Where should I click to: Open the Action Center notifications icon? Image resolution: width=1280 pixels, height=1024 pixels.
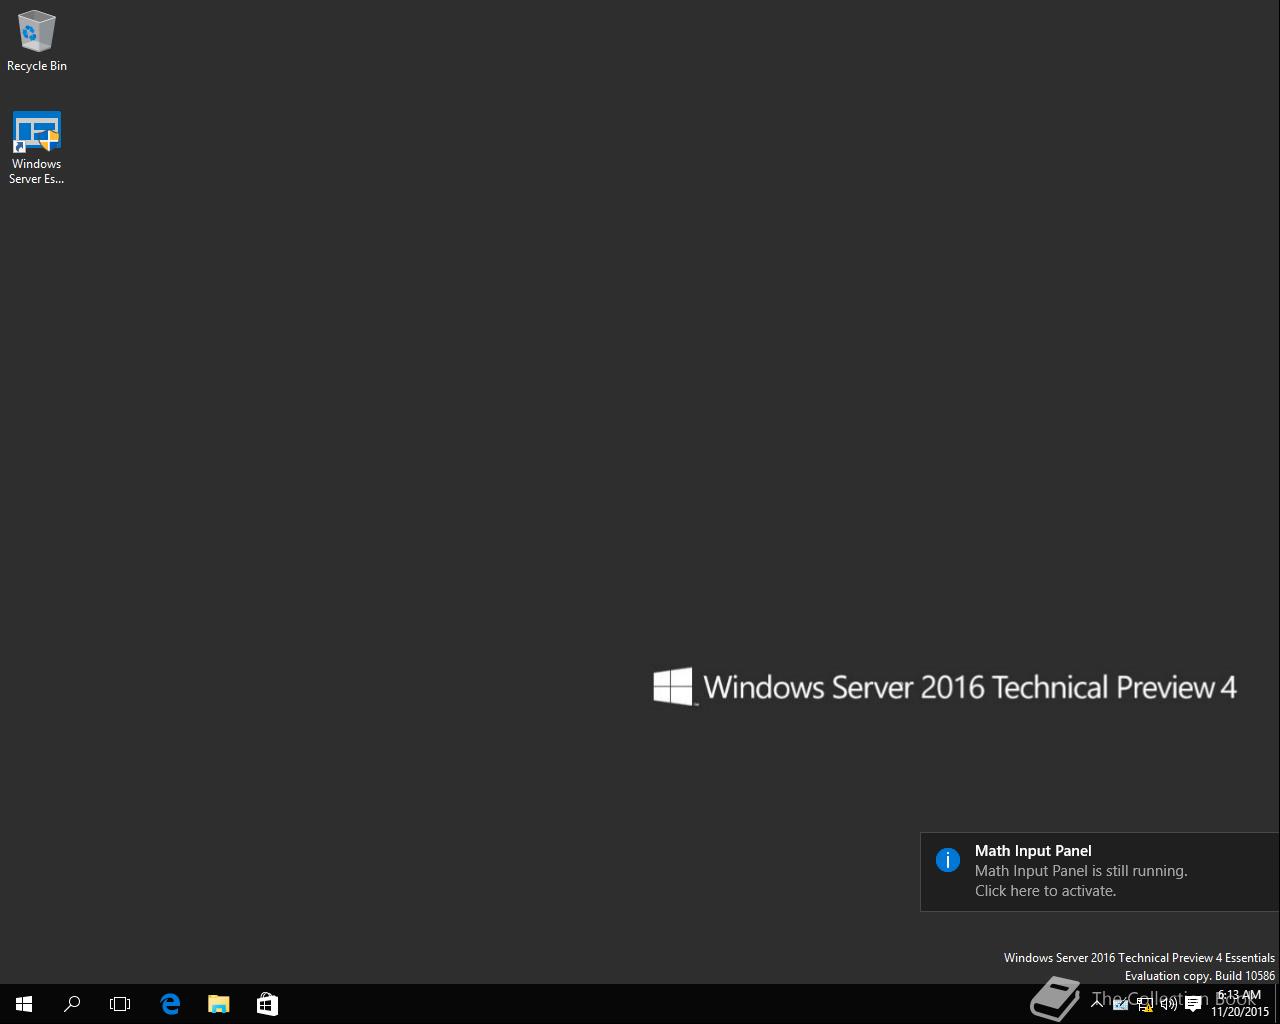pyautogui.click(x=1193, y=1004)
